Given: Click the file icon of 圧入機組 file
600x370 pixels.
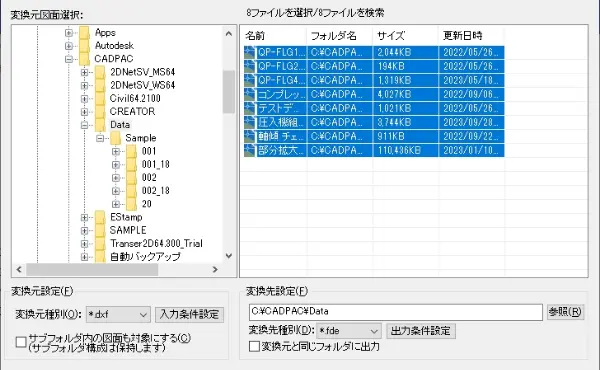Looking at the screenshot, I should pos(250,122).
